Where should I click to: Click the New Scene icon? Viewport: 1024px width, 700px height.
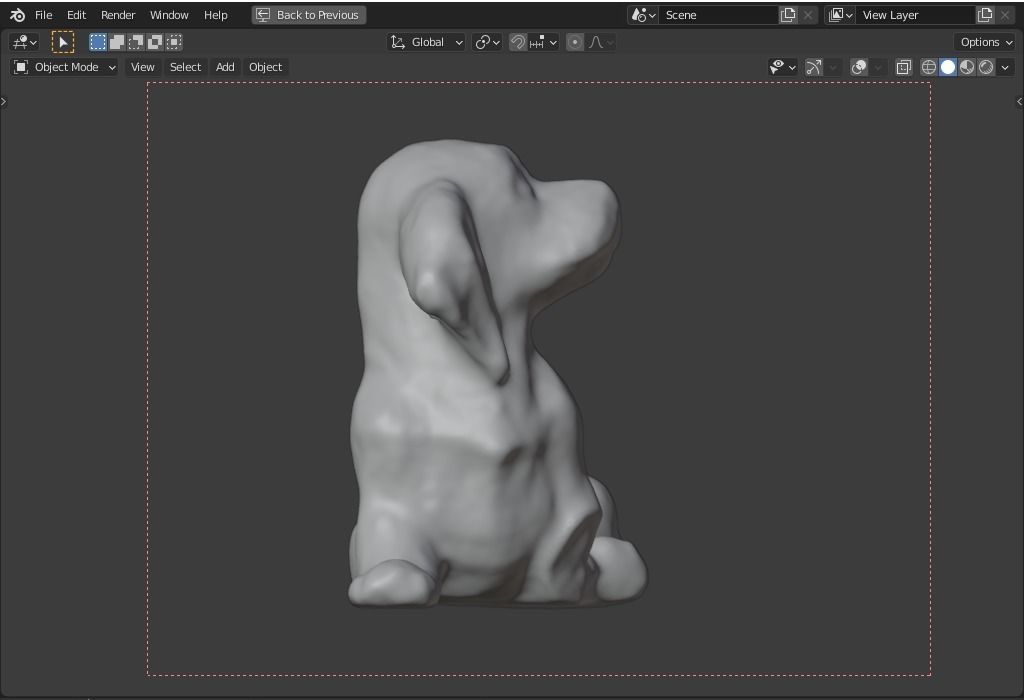point(788,15)
